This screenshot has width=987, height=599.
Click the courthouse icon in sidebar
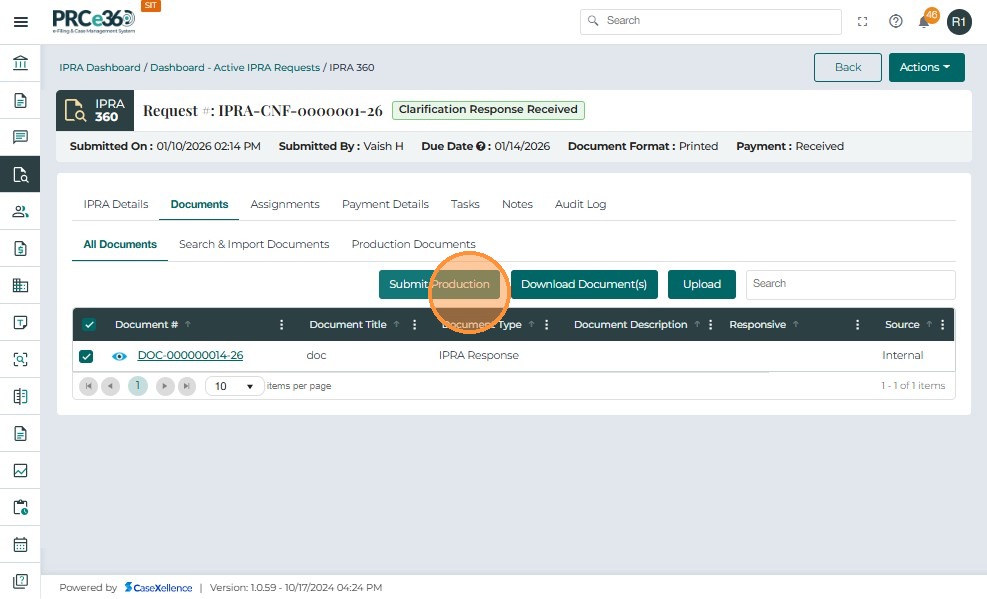click(x=20, y=63)
